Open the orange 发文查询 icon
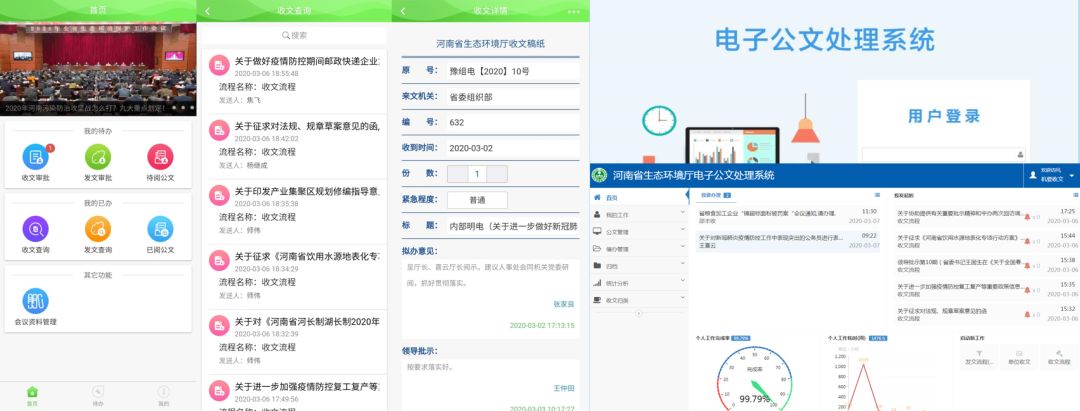 [98, 229]
